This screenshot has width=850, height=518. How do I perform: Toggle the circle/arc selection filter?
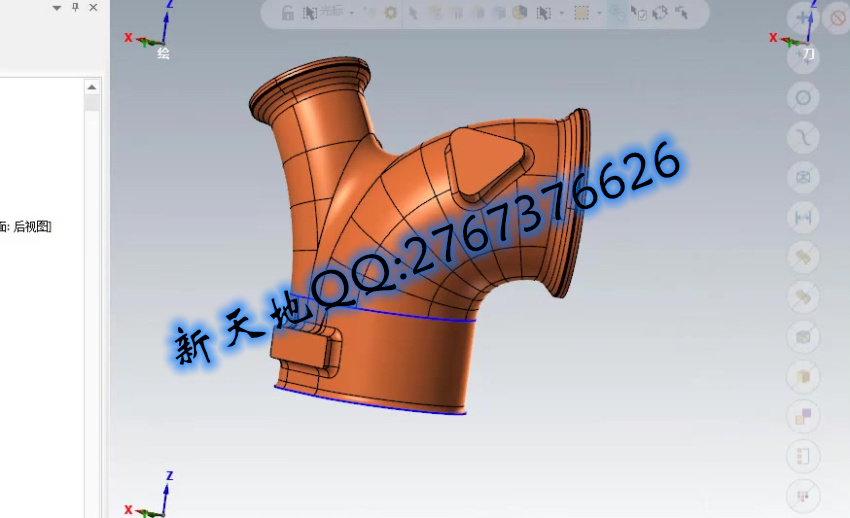(x=803, y=97)
